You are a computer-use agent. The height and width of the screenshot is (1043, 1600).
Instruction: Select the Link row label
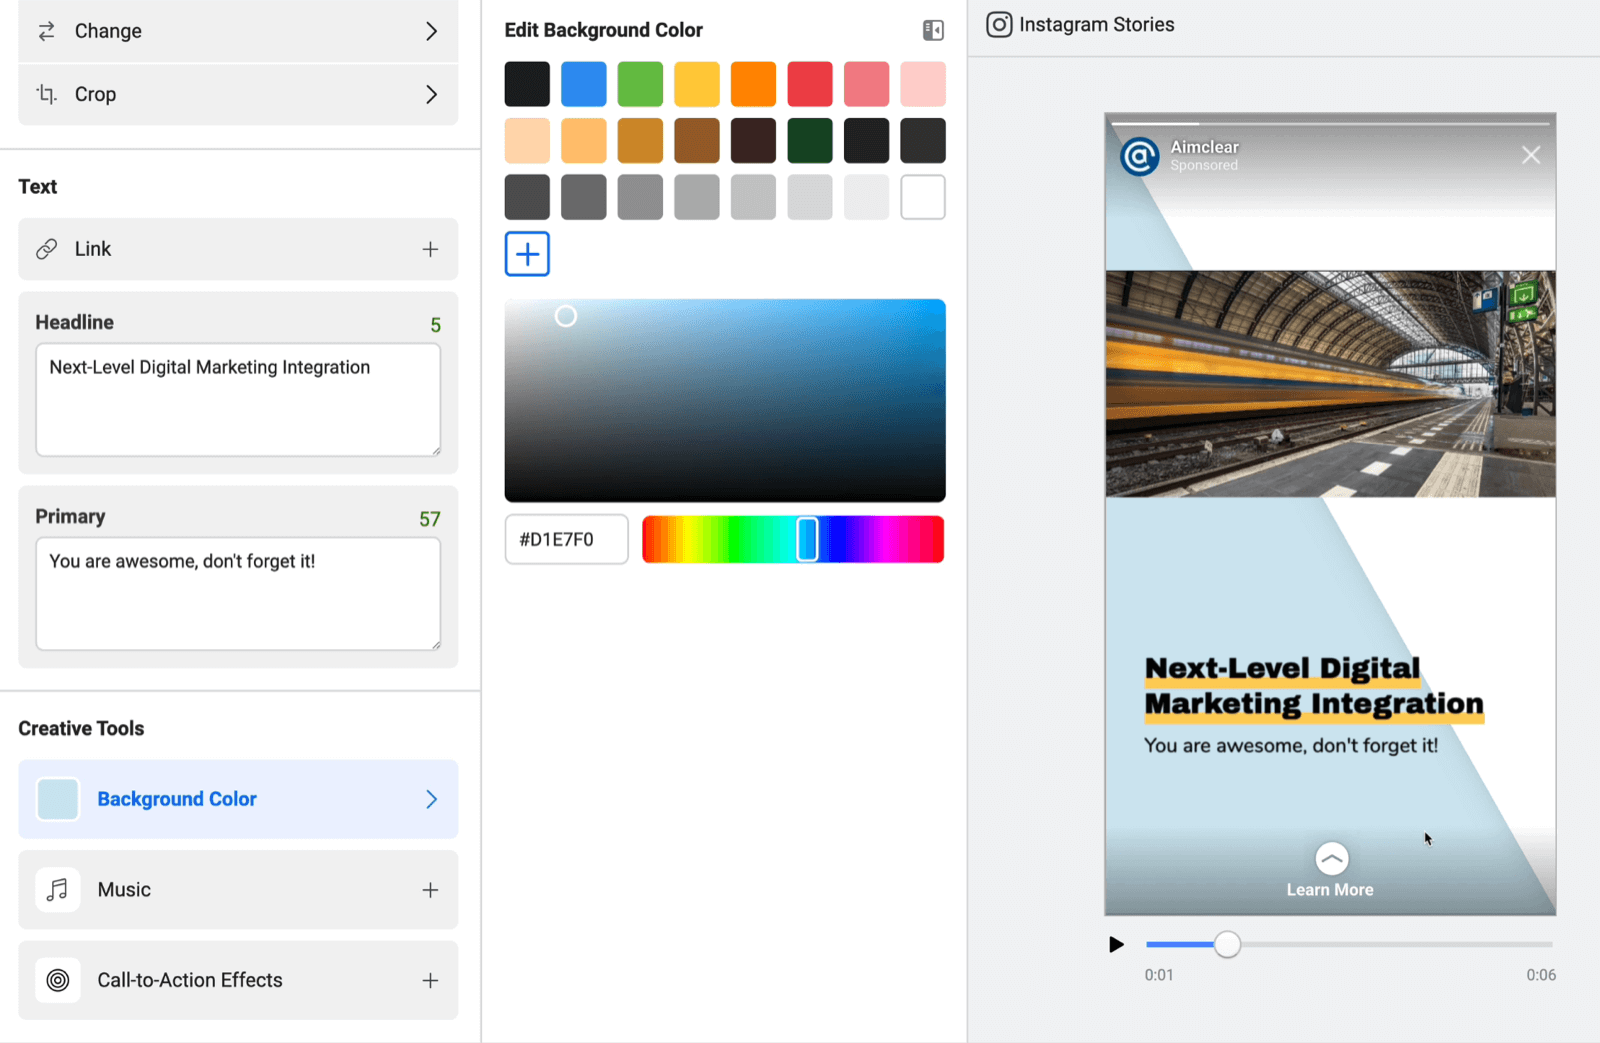(x=93, y=249)
